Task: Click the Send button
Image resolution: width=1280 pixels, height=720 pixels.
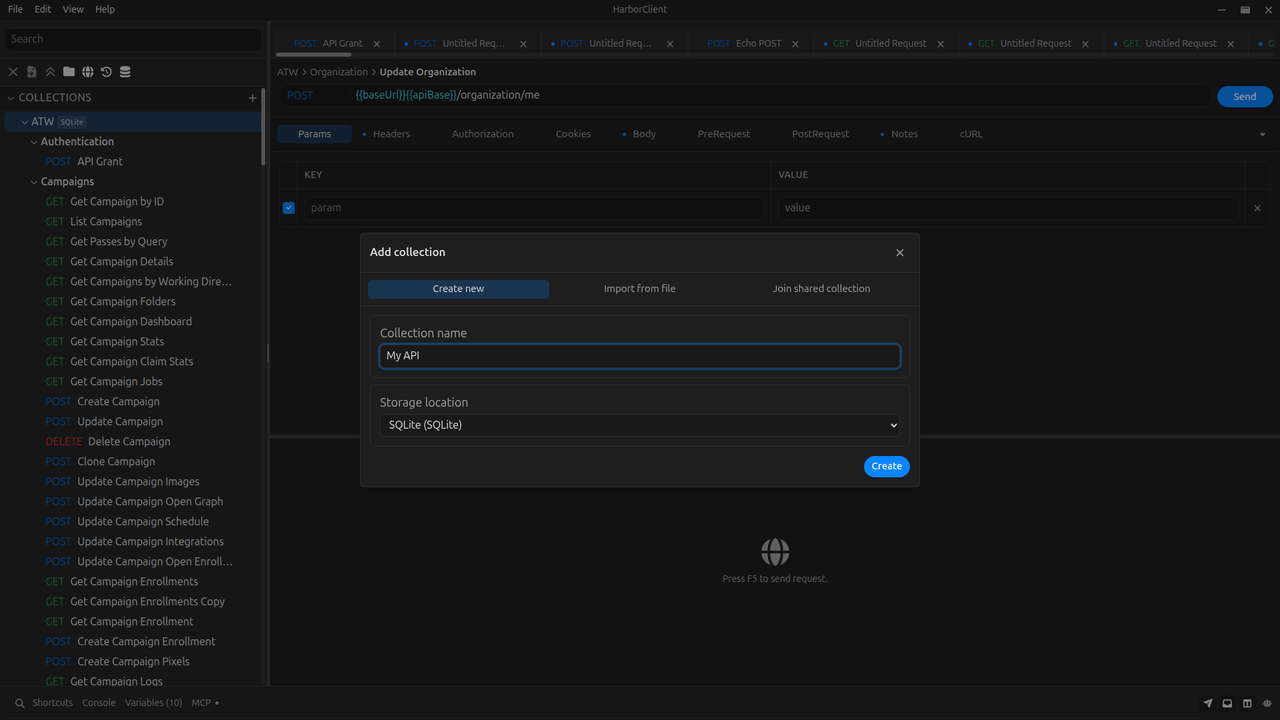Action: tap(1245, 97)
